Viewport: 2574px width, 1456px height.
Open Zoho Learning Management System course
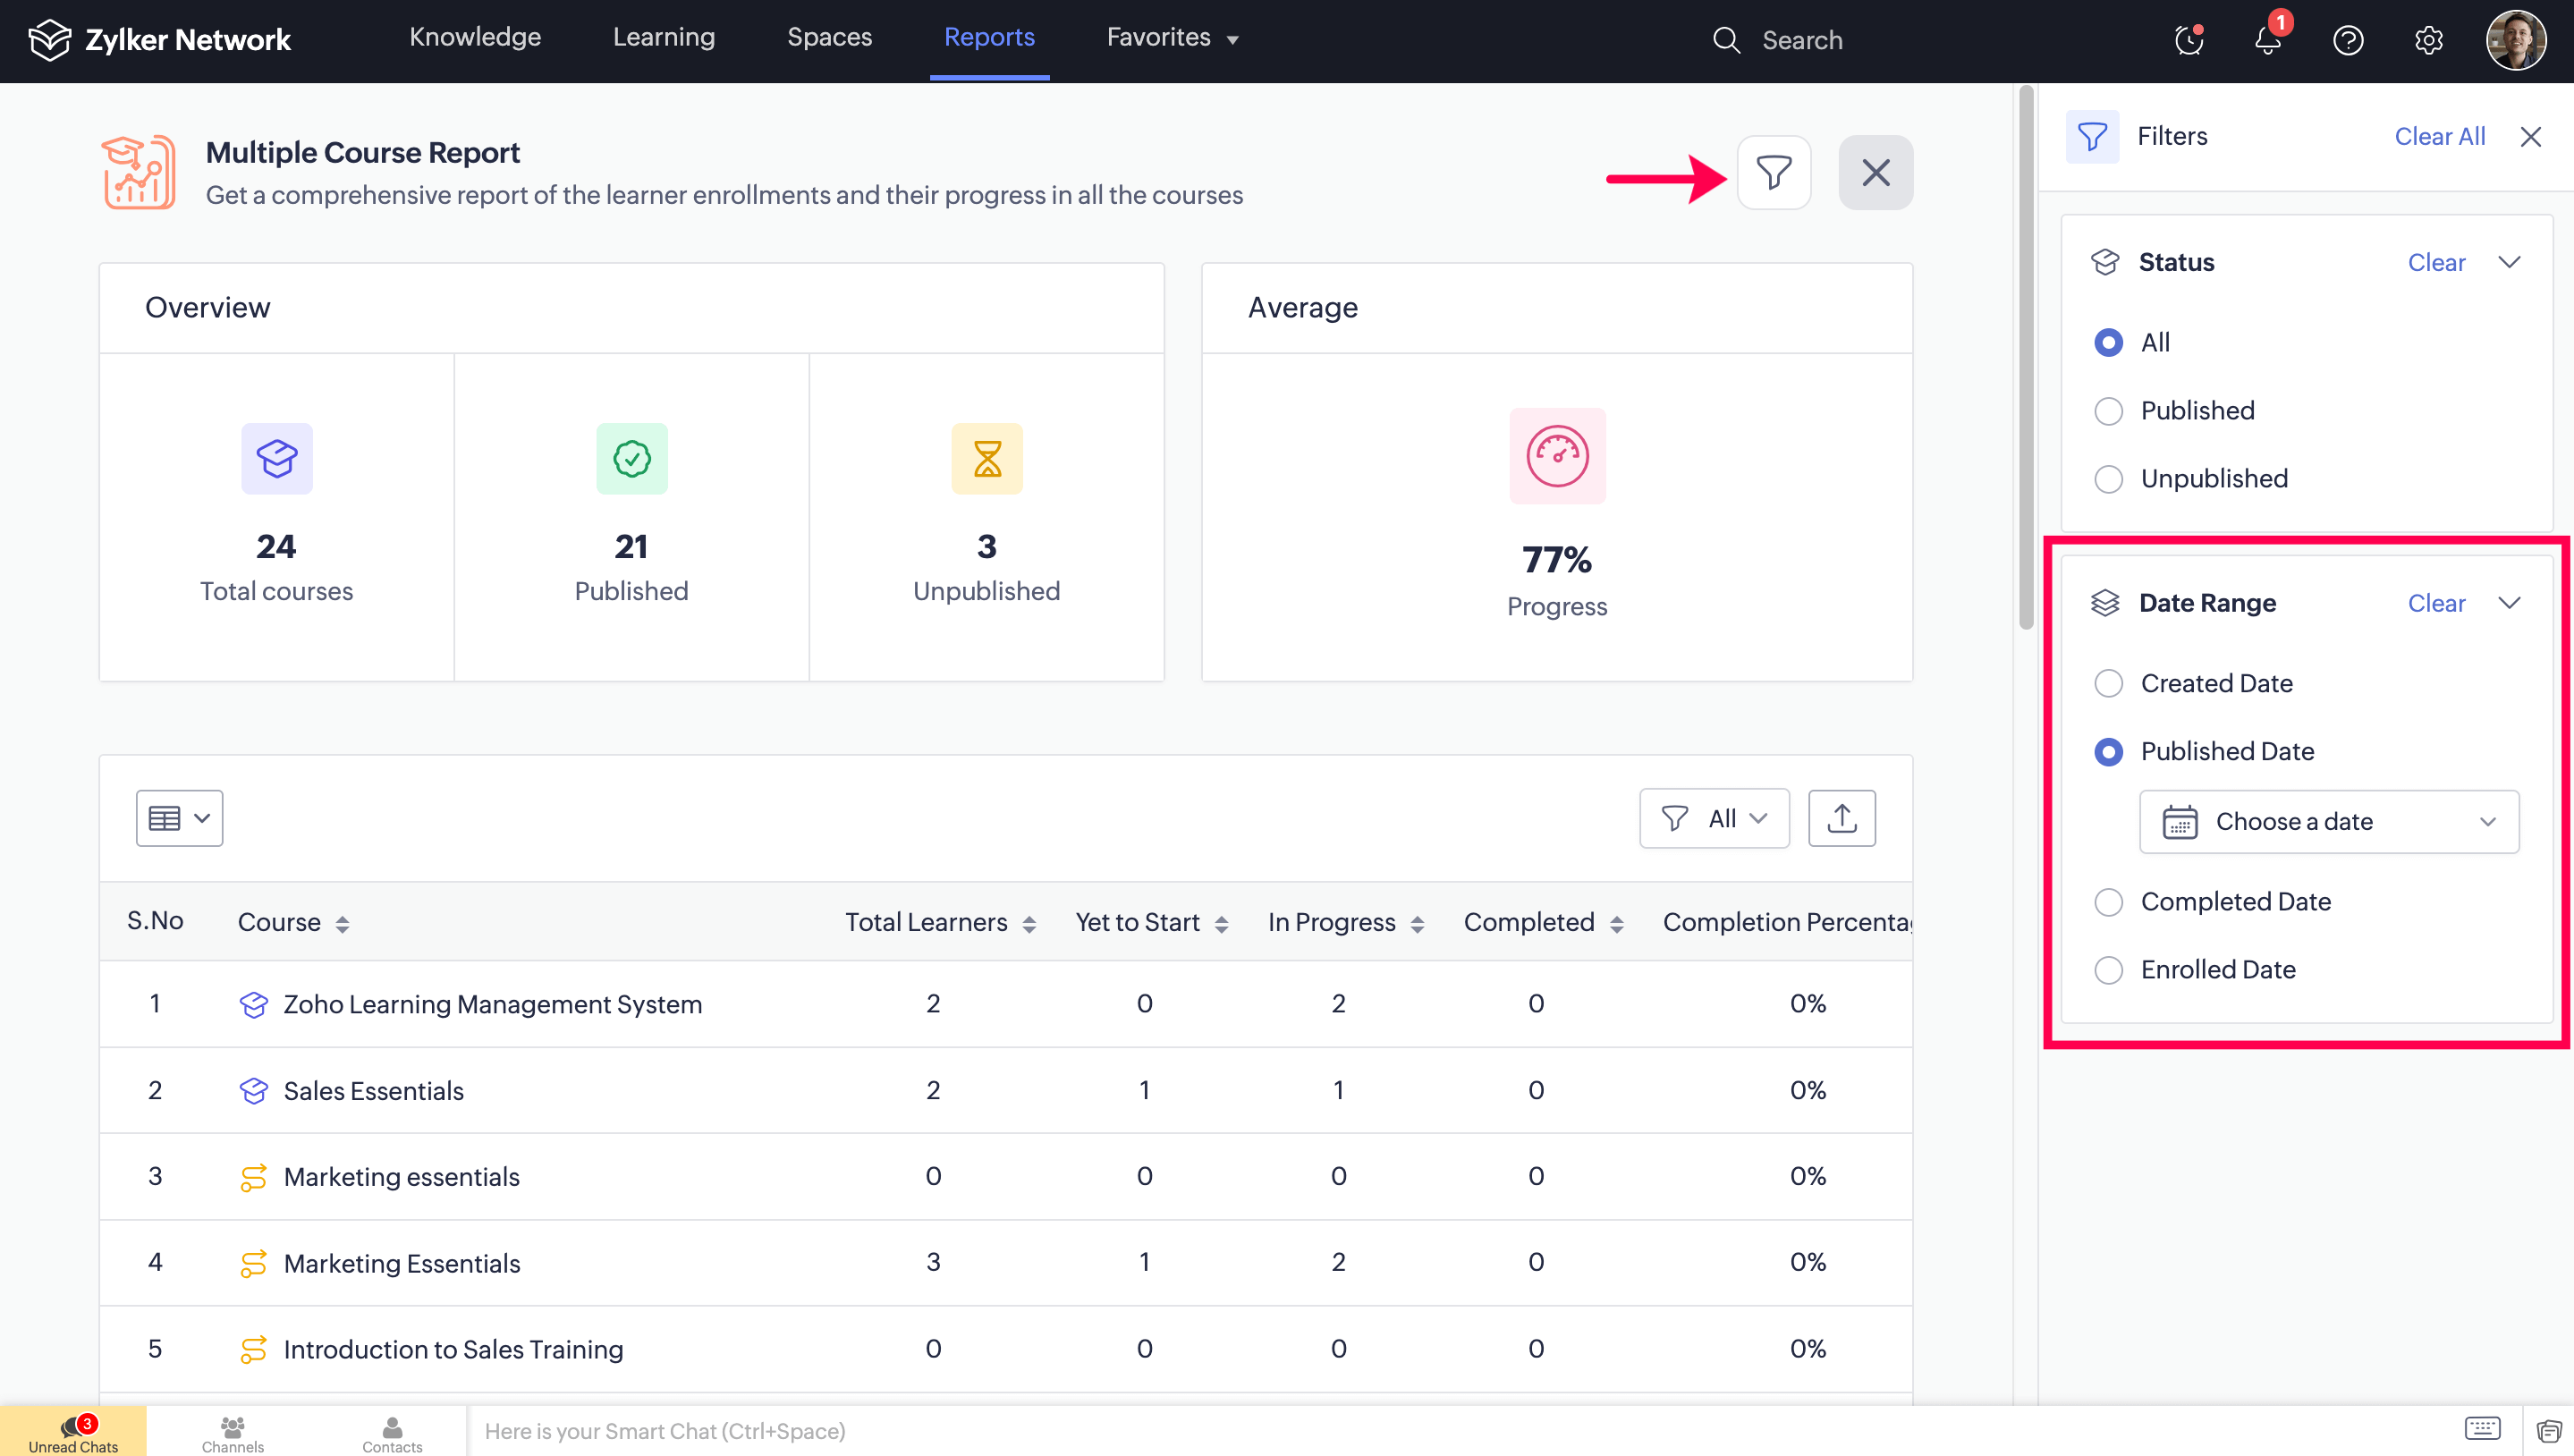[492, 1004]
